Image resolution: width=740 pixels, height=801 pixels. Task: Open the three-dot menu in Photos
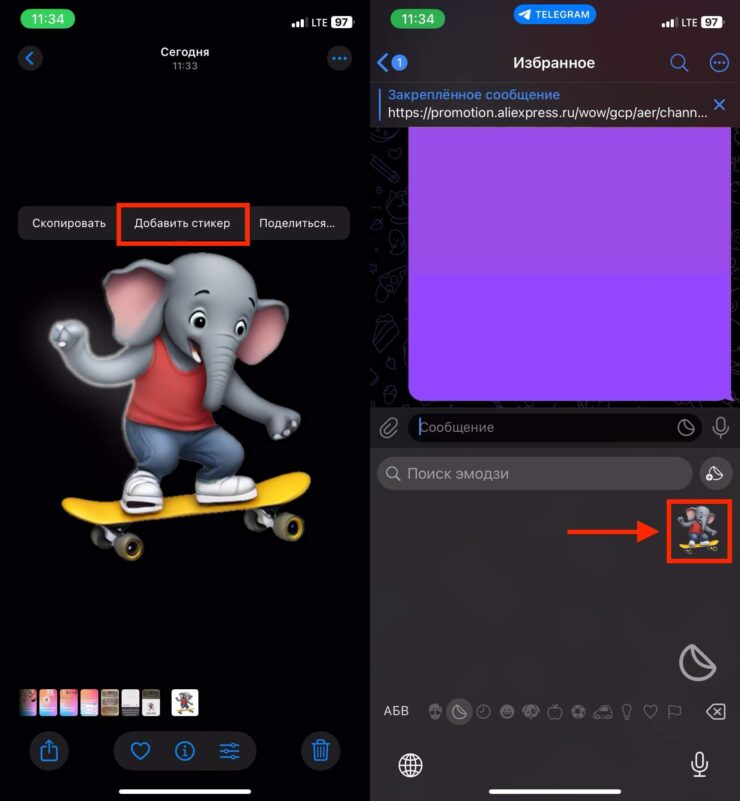[x=340, y=58]
